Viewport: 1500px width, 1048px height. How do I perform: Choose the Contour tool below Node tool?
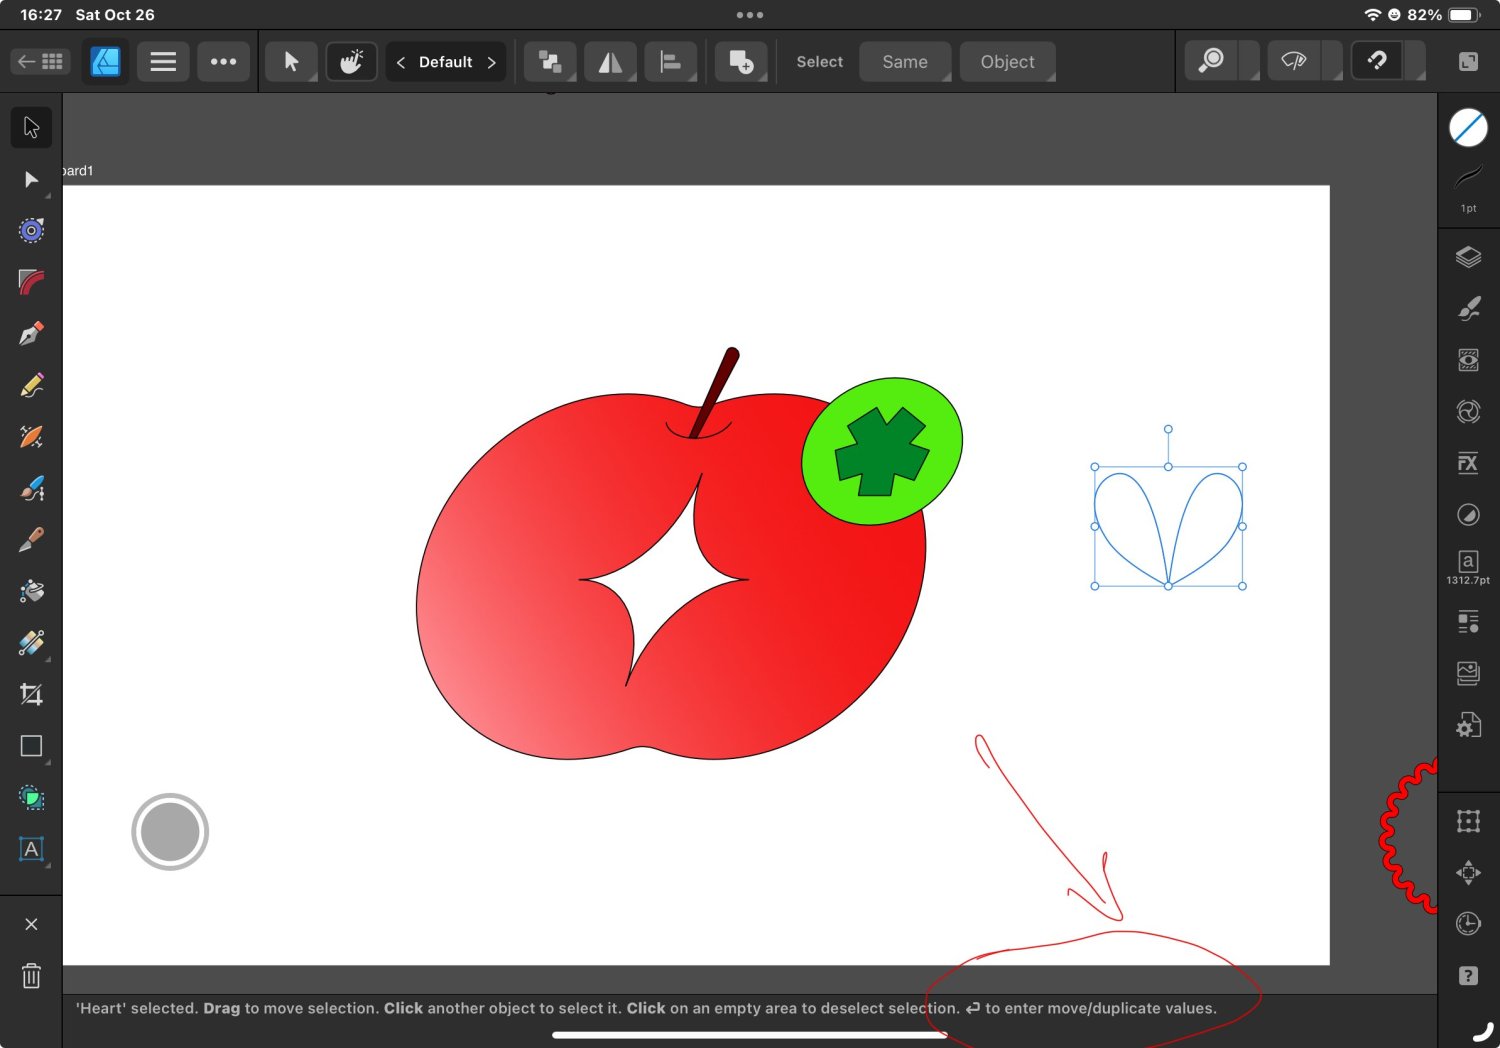pyautogui.click(x=31, y=231)
